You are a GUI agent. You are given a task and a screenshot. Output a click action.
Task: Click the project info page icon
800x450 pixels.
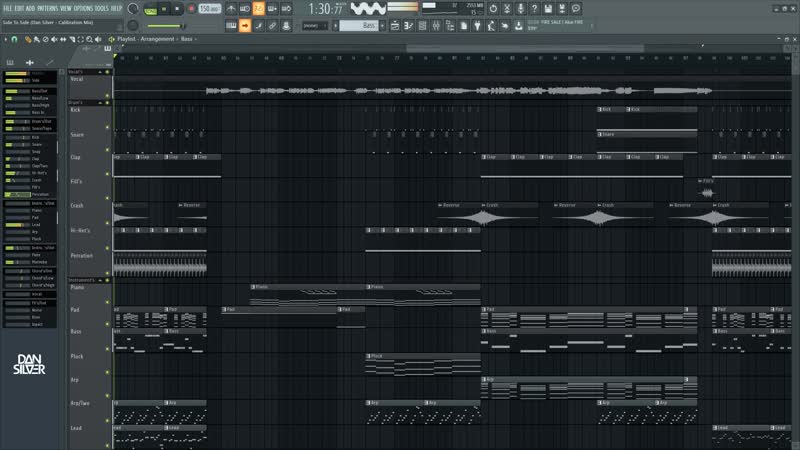[464, 26]
